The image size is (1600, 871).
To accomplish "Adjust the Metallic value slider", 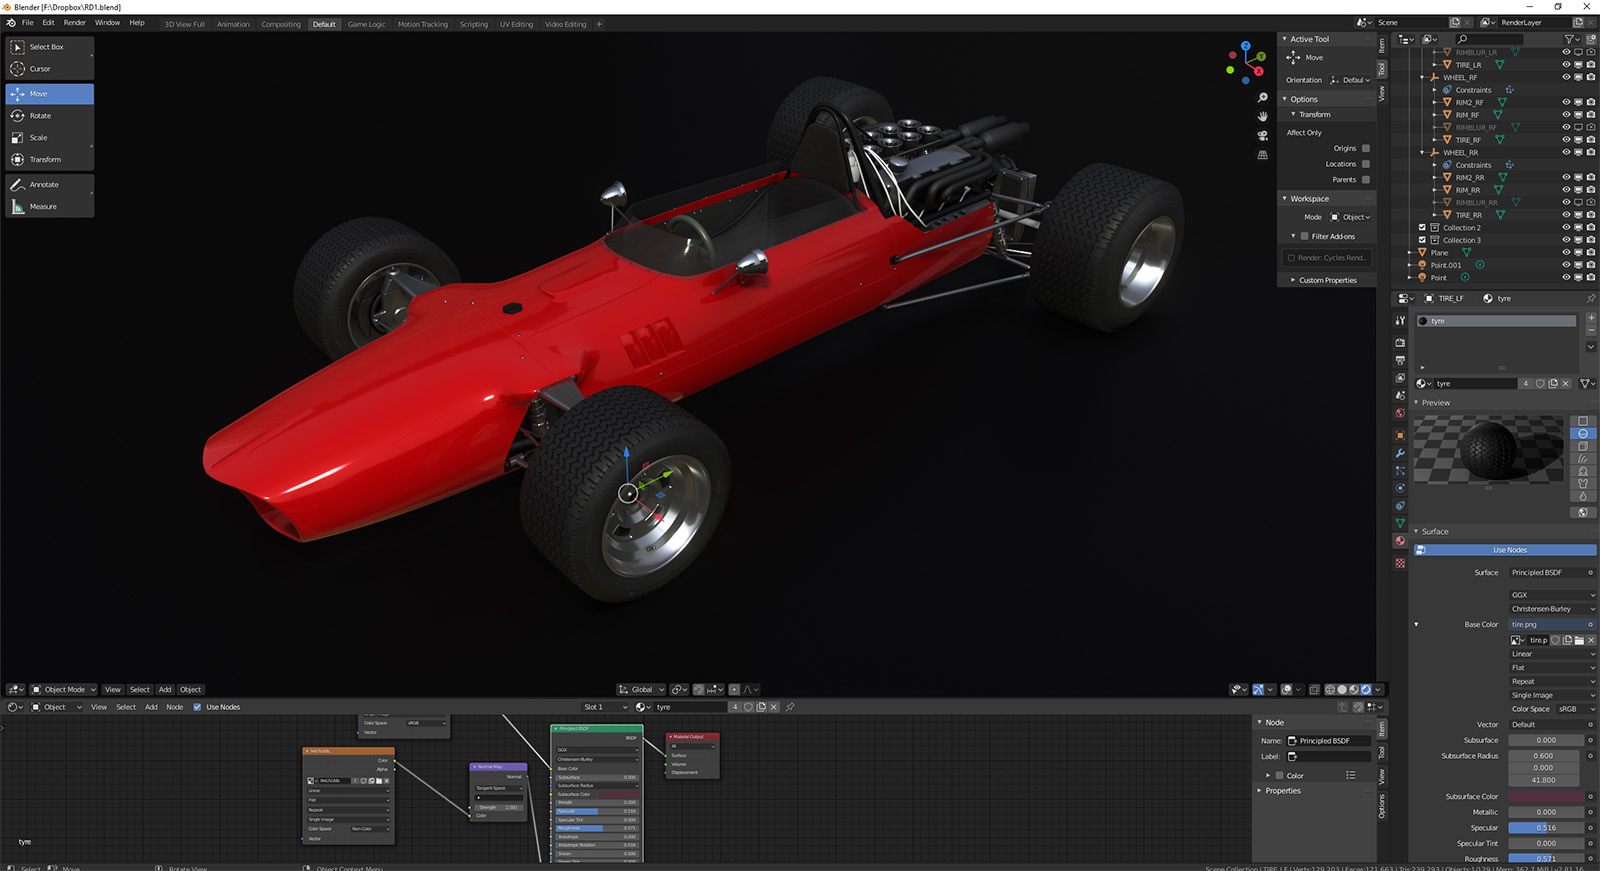I will pos(1546,812).
